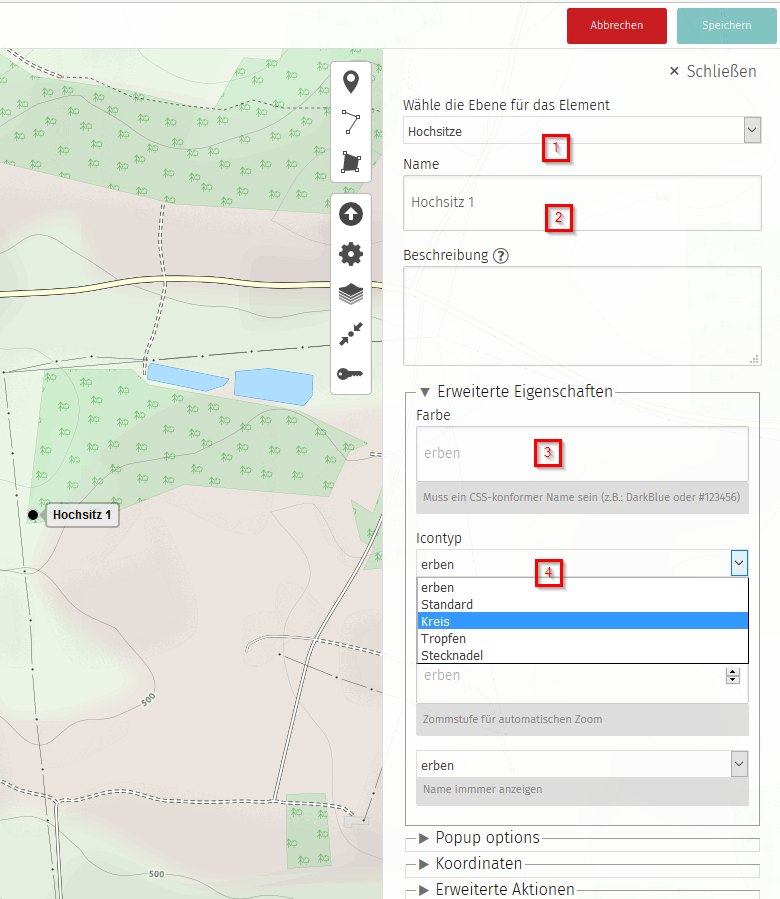Choose 'Standard' in Icontyp list
The image size is (780, 899).
coord(582,604)
